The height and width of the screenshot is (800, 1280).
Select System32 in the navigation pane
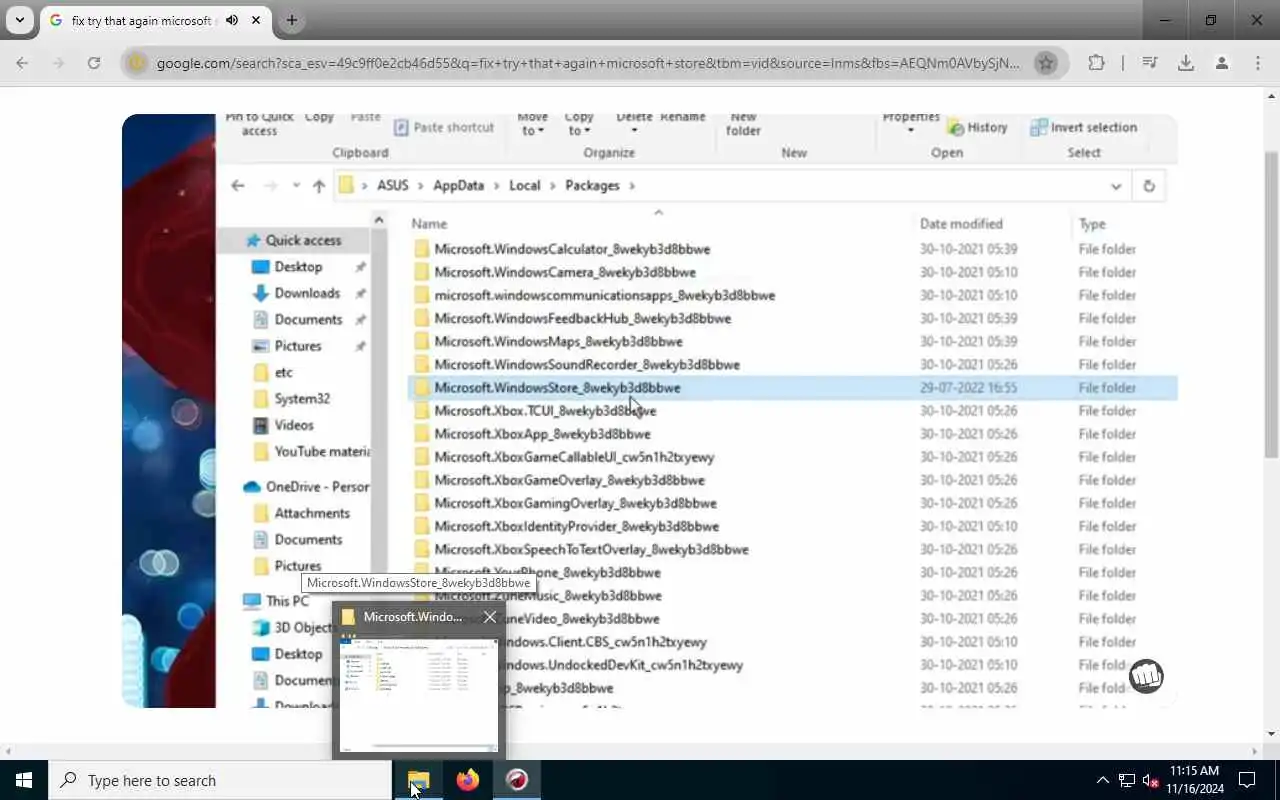click(x=302, y=398)
